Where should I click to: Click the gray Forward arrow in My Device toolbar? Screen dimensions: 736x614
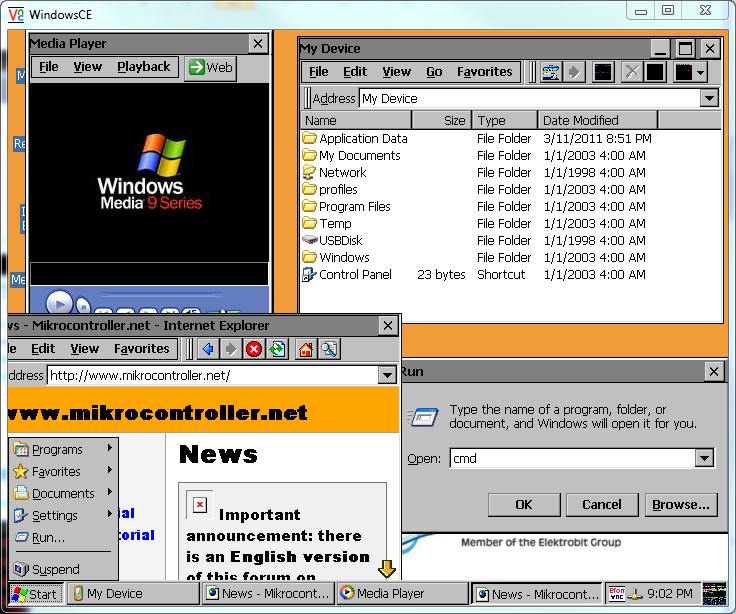[574, 72]
